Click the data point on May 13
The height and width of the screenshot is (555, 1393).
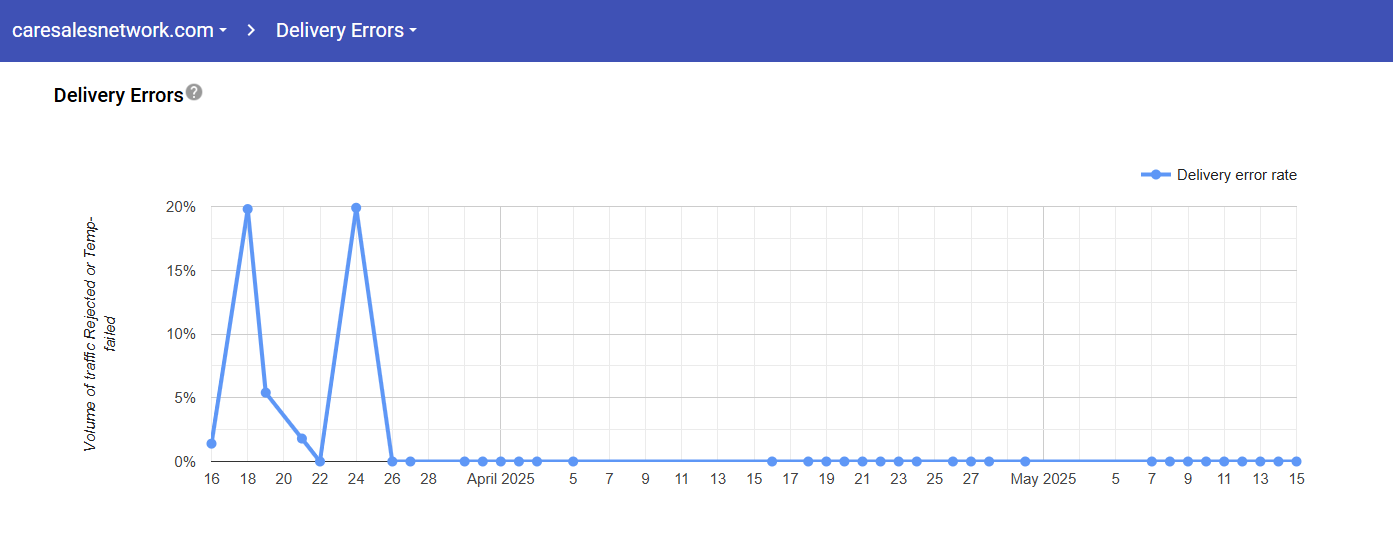pyautogui.click(x=1260, y=461)
